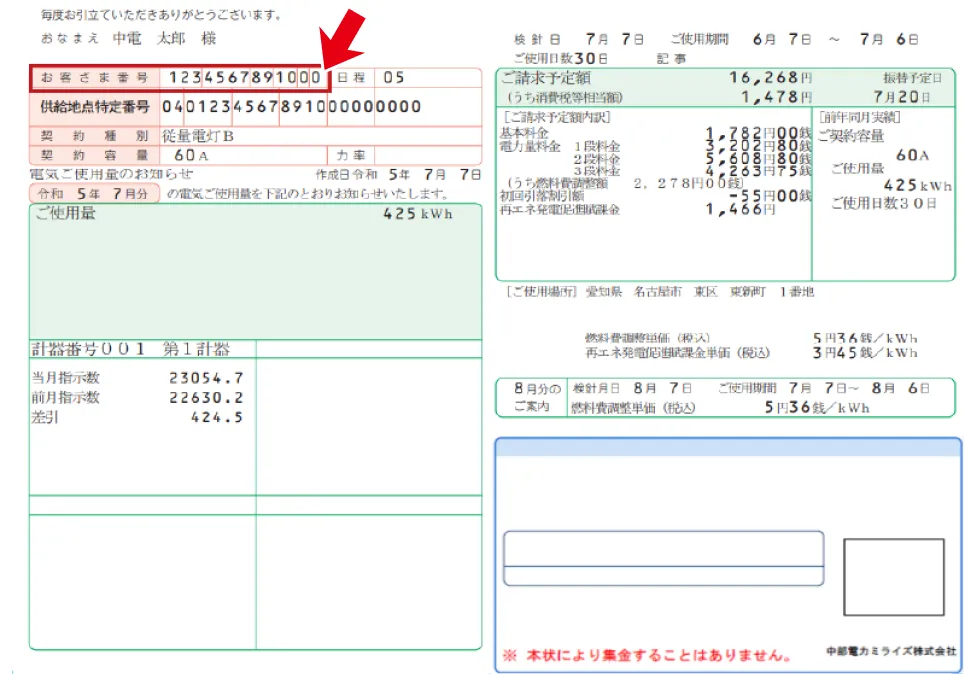The image size is (965, 674).
Task: Click 検針日 7月 7日 at the top
Action: 579,39
